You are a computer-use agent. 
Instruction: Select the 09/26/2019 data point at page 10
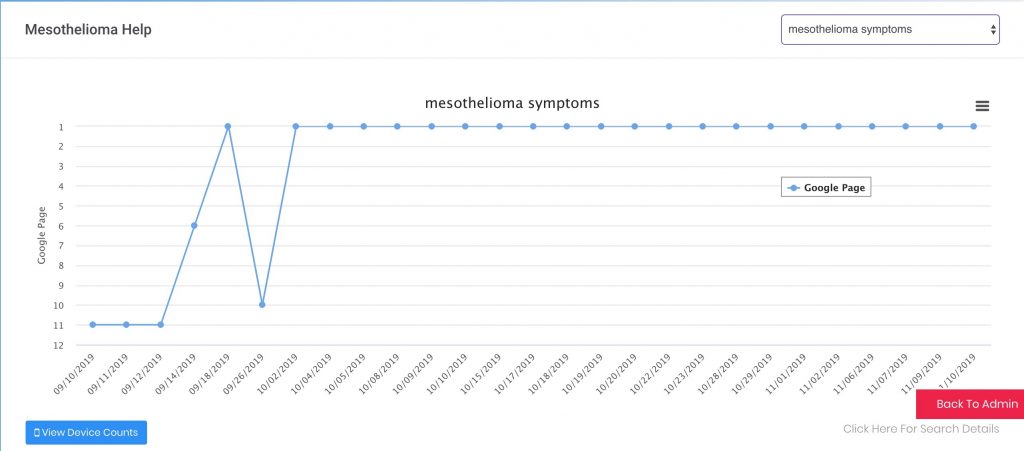262,305
